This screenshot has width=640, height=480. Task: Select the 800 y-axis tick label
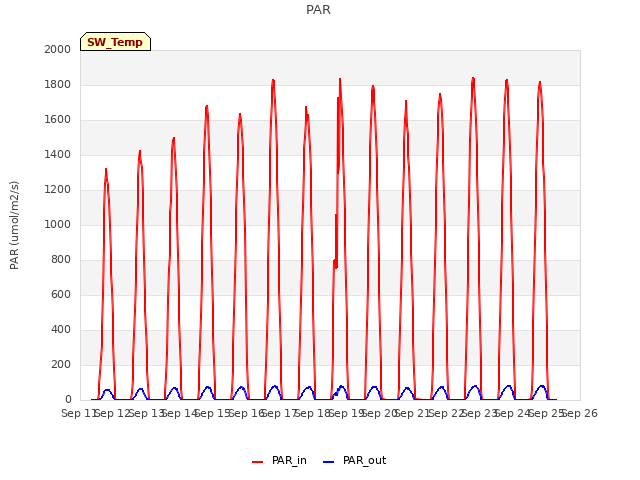[61, 260]
